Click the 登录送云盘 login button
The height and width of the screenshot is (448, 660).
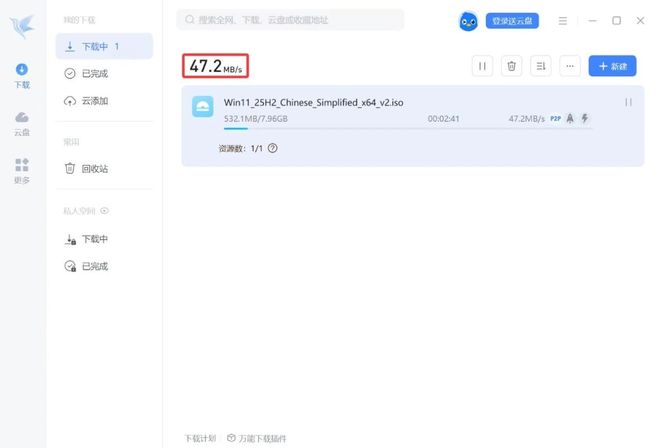click(x=512, y=21)
